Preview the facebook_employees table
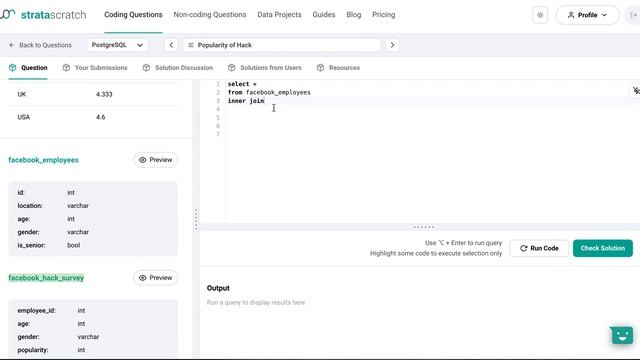 [x=156, y=160]
